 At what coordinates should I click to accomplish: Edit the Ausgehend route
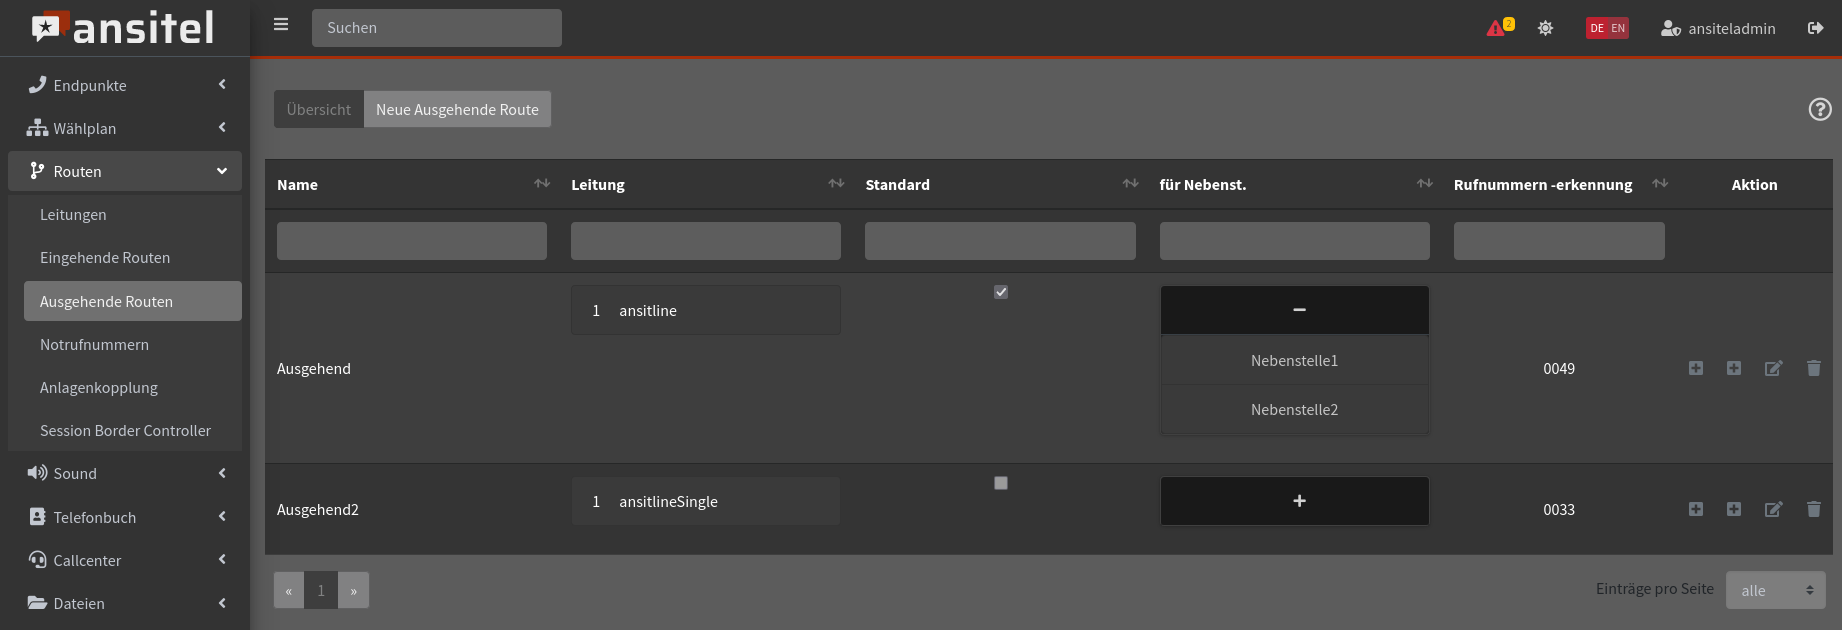[x=1773, y=368]
